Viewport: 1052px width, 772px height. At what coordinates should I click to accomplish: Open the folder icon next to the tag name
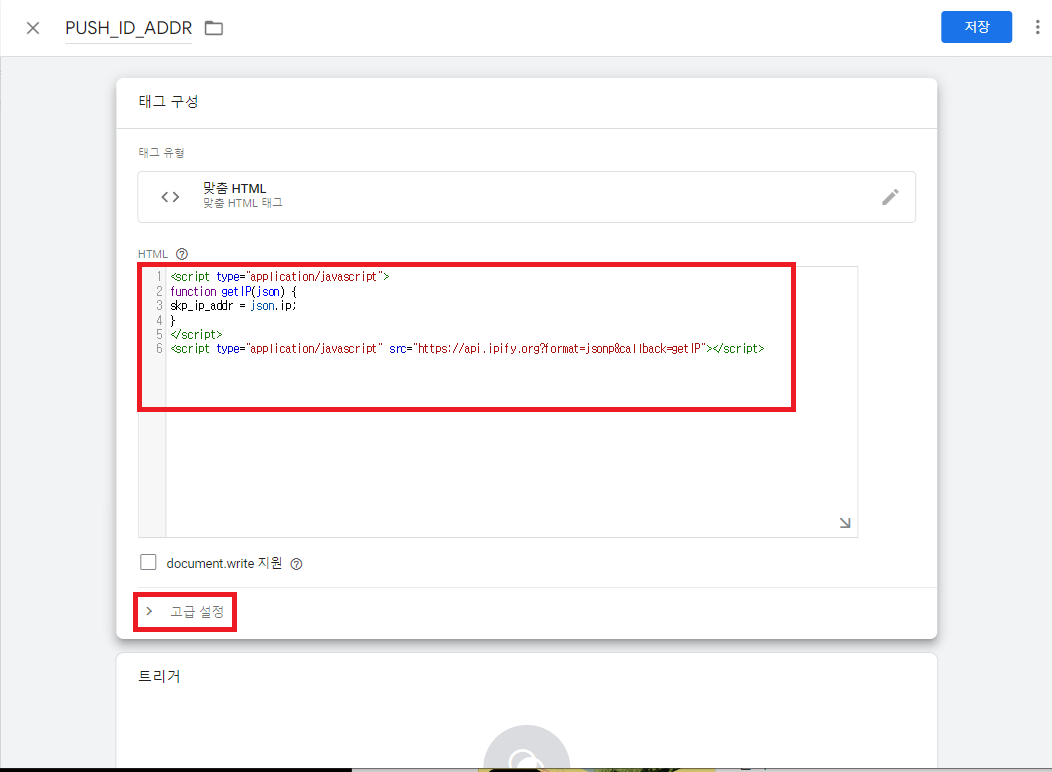coord(214,28)
